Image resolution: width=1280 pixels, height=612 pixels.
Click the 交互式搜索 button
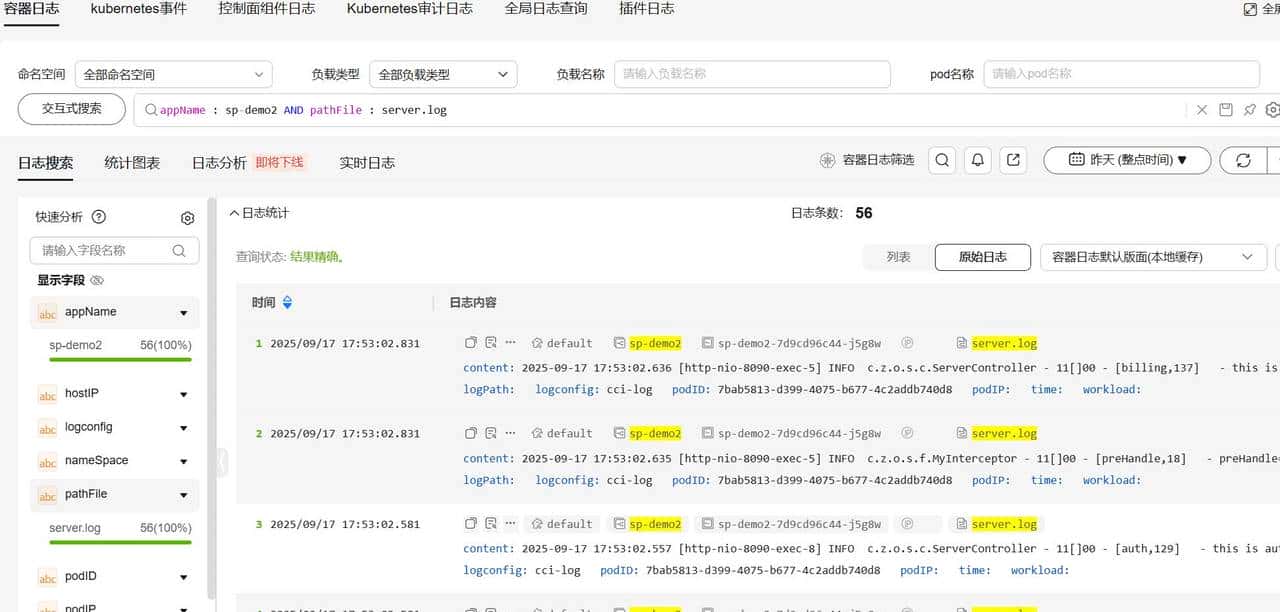point(70,110)
